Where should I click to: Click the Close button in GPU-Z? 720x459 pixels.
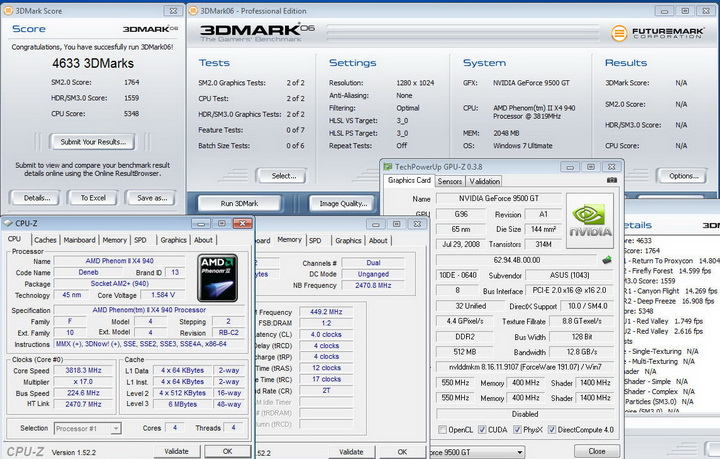(x=596, y=451)
